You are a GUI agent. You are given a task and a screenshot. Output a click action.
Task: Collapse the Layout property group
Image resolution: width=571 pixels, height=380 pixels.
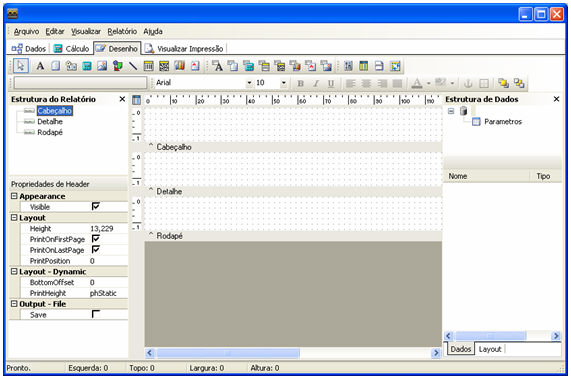14,217
